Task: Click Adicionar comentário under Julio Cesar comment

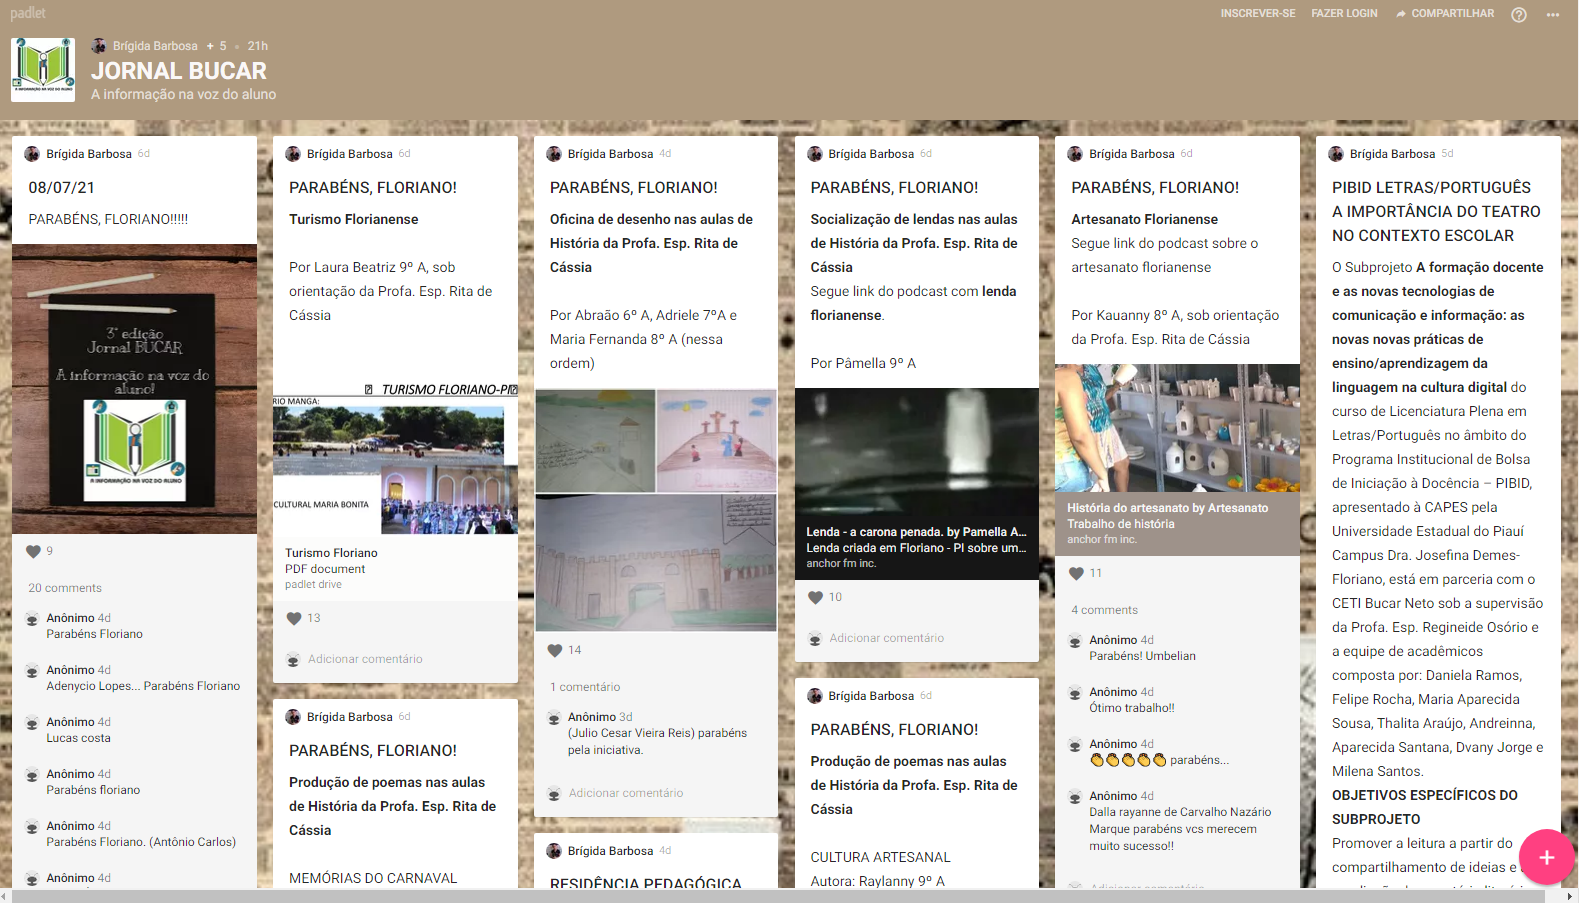Action: click(626, 793)
